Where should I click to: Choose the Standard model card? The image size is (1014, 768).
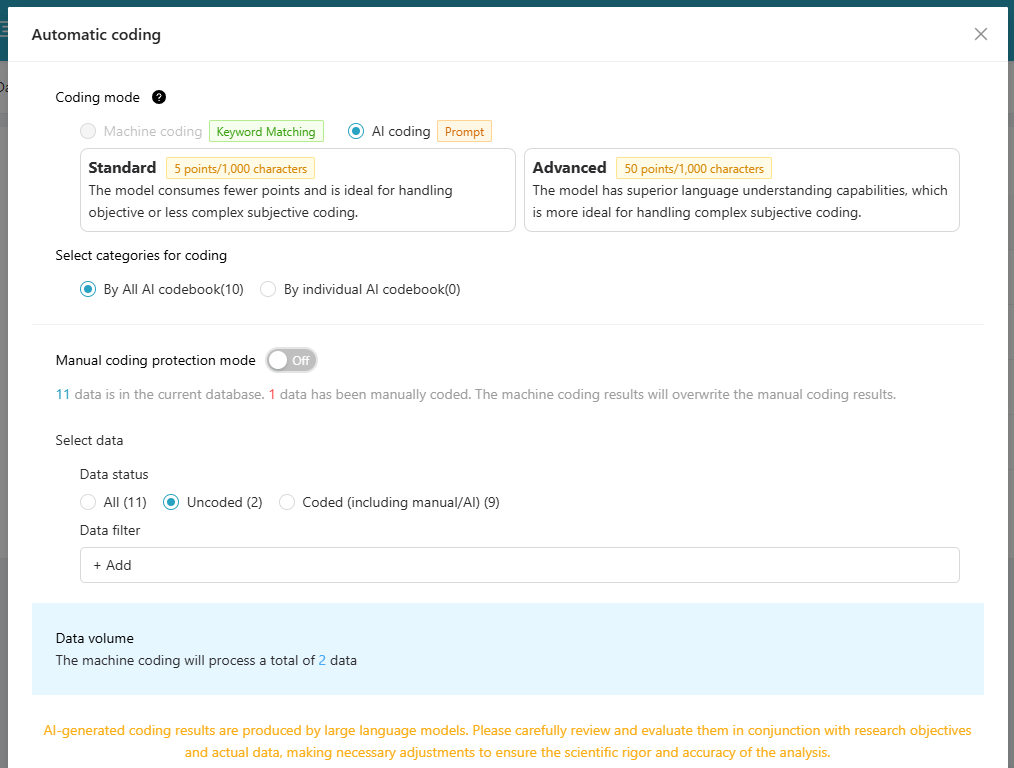pyautogui.click(x=297, y=190)
